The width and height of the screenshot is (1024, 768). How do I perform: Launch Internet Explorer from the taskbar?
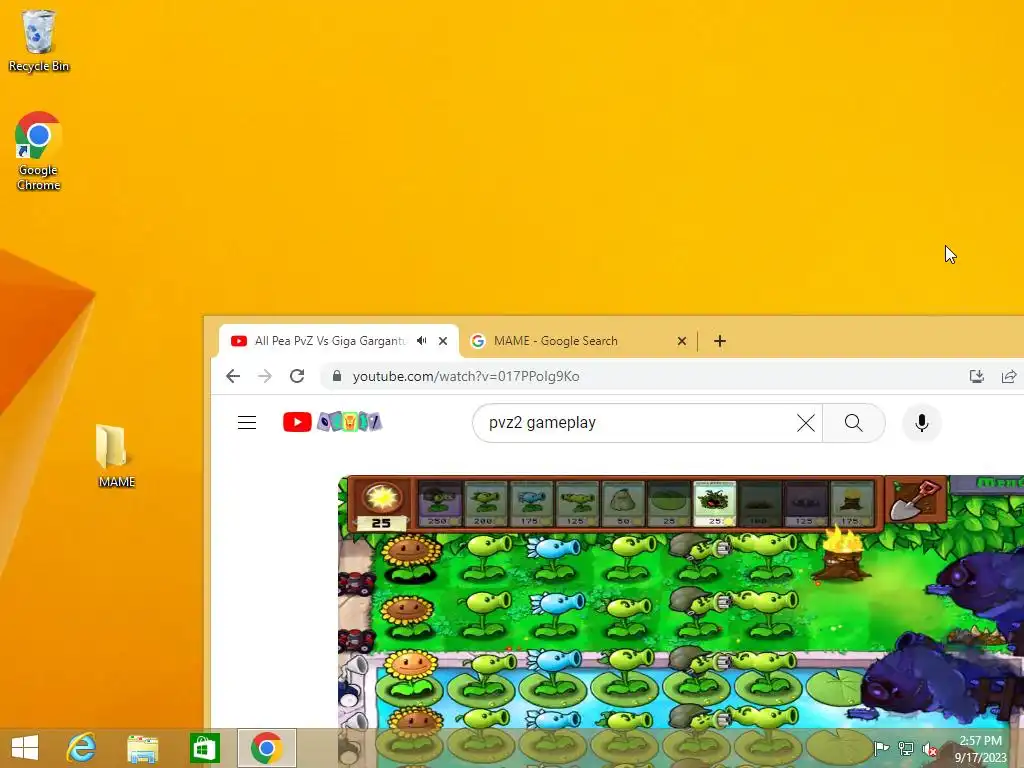click(x=82, y=748)
